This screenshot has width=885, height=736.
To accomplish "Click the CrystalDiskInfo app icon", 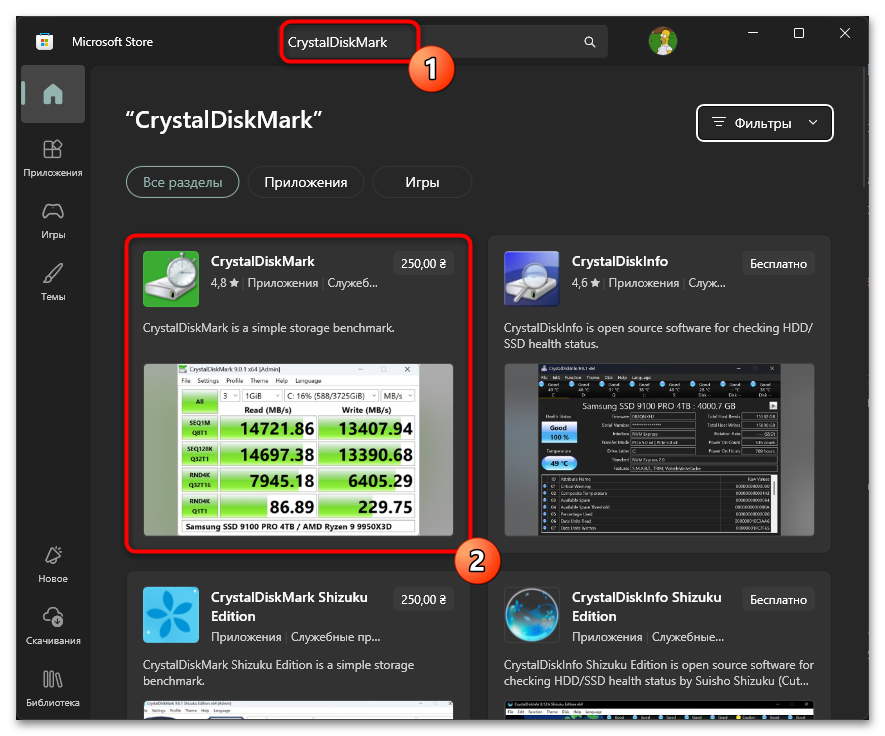I will tap(531, 279).
